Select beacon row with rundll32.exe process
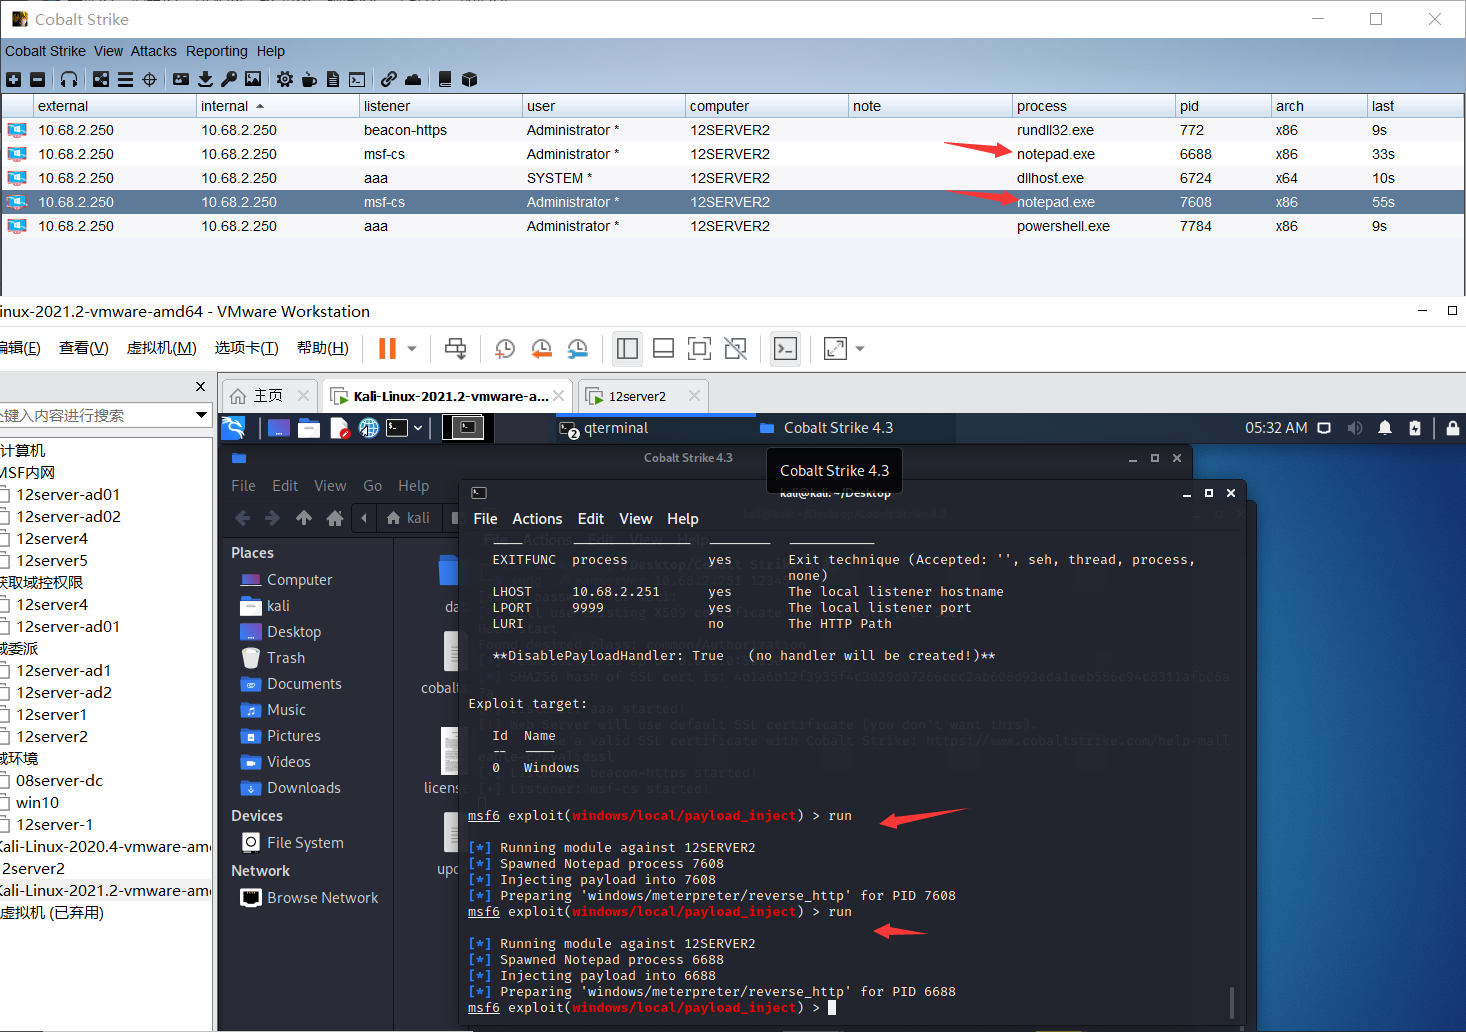 pyautogui.click(x=733, y=130)
